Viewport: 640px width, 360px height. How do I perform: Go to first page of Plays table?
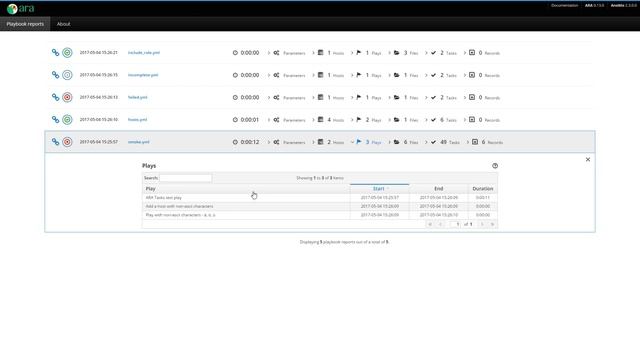[x=429, y=224]
